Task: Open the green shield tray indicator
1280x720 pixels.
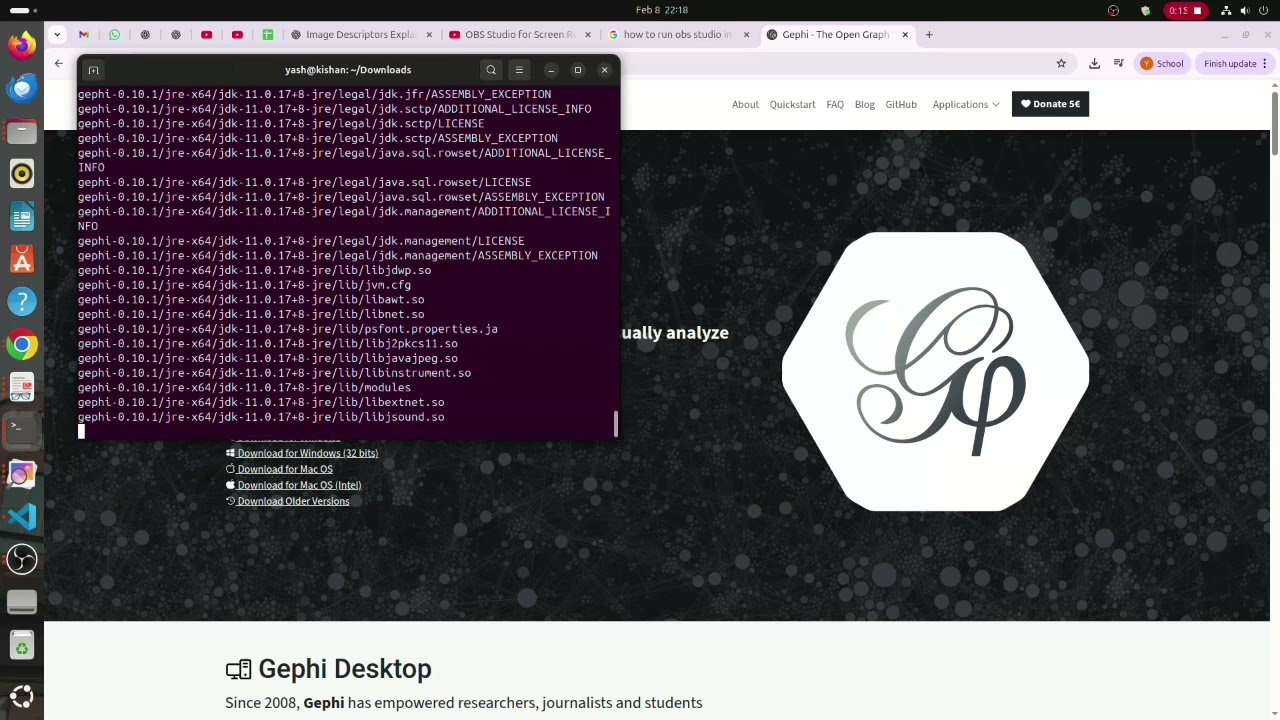Action: [x=1145, y=10]
